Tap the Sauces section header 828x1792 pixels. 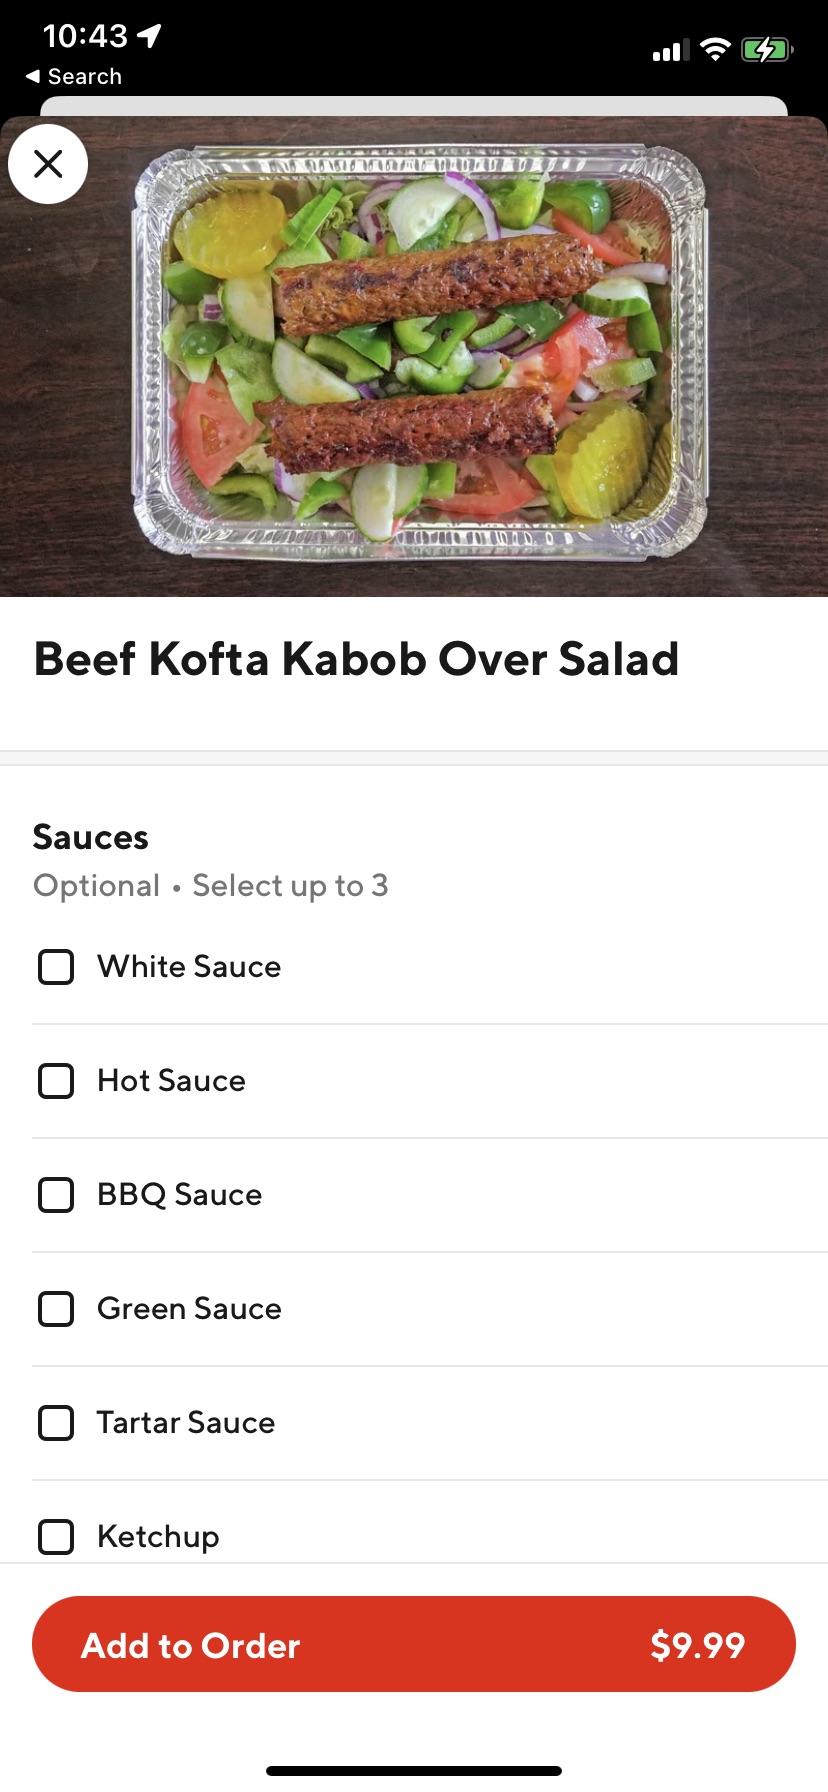(x=91, y=837)
